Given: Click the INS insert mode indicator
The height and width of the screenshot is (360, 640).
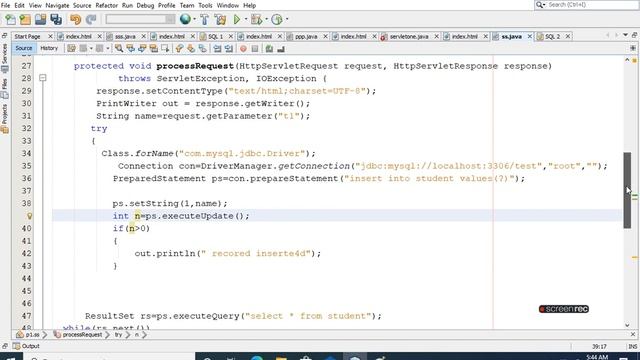Looking at the screenshot, I should [x=633, y=346].
